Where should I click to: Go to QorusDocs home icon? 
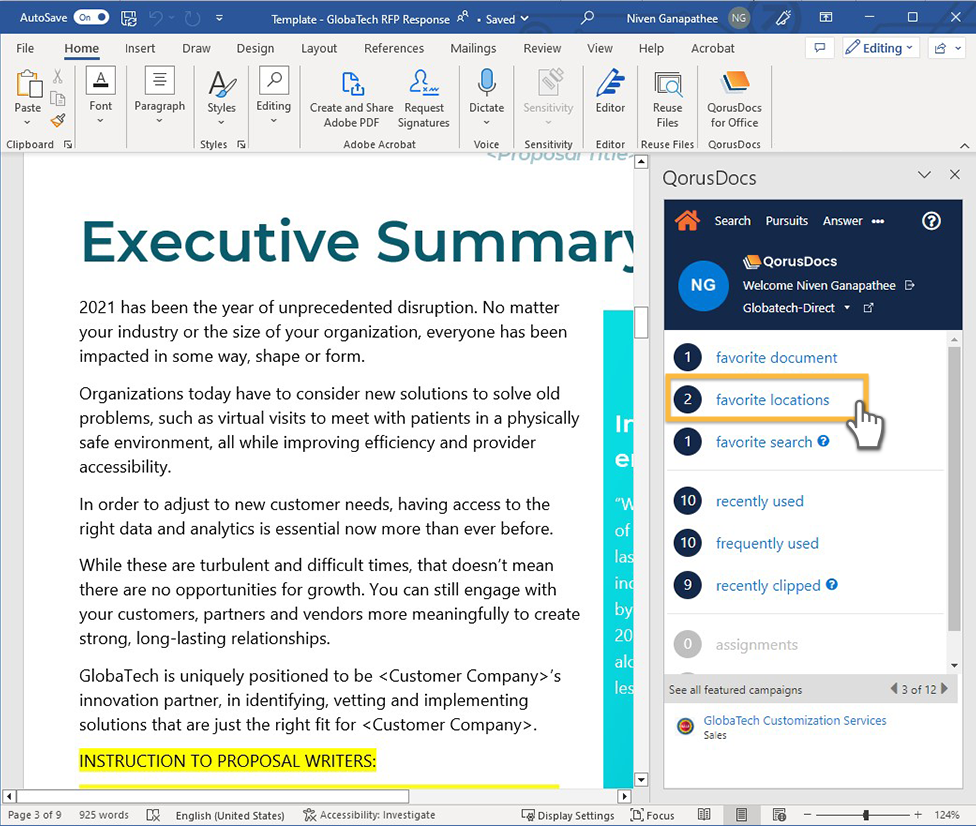pyautogui.click(x=687, y=220)
